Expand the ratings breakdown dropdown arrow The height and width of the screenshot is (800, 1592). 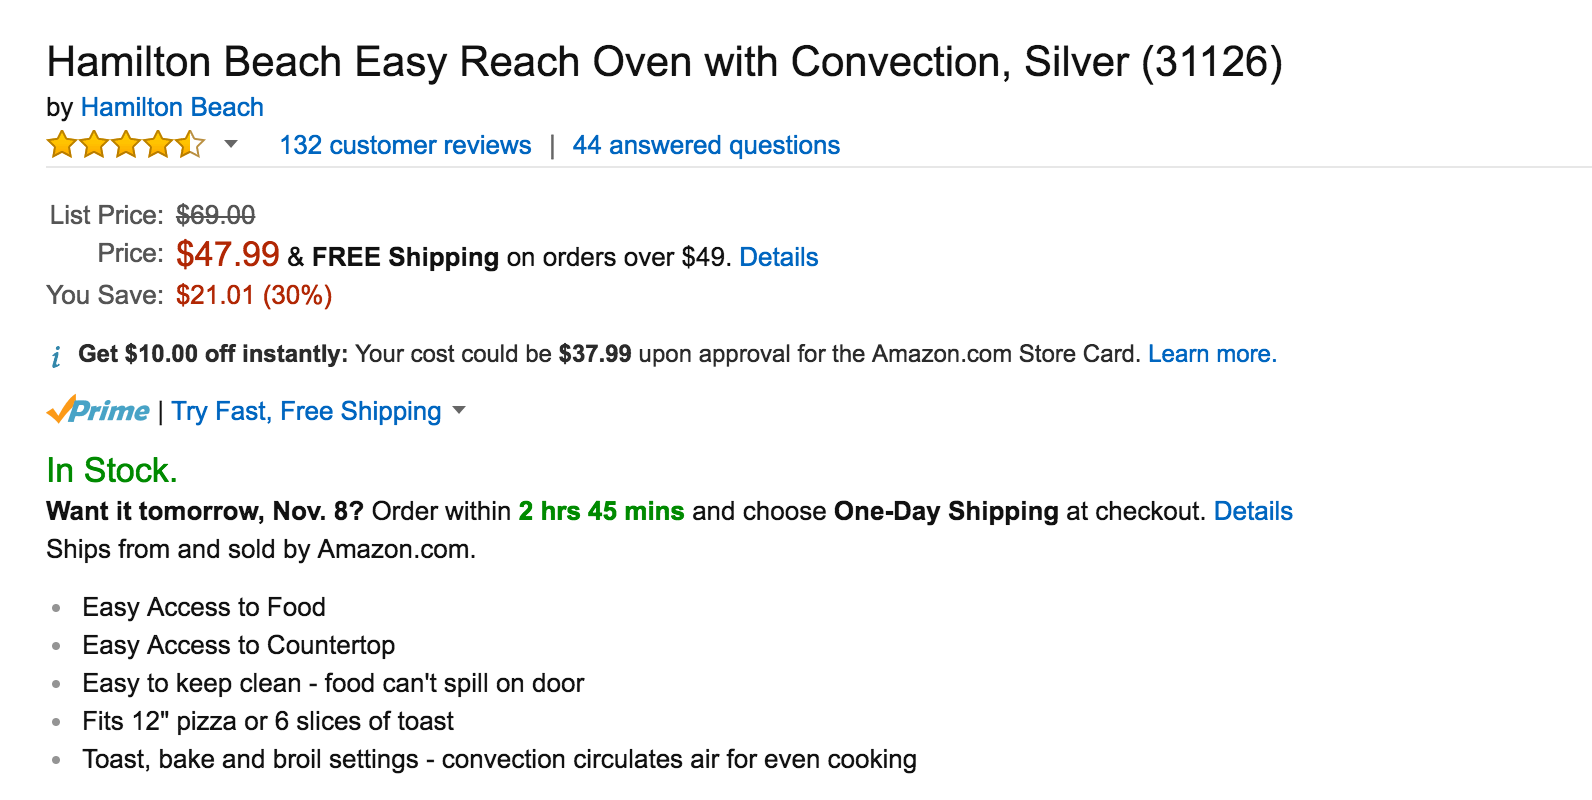pos(231,144)
